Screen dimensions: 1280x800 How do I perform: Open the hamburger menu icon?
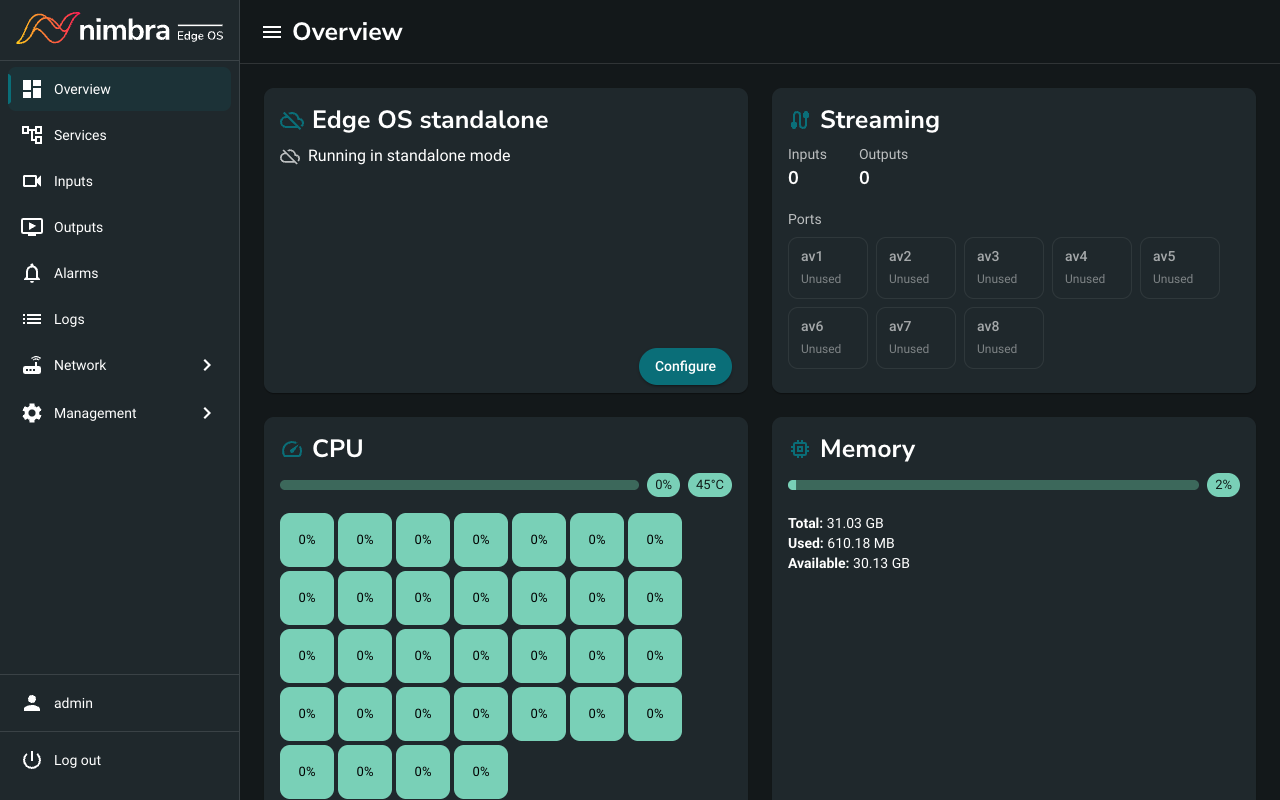pos(271,32)
